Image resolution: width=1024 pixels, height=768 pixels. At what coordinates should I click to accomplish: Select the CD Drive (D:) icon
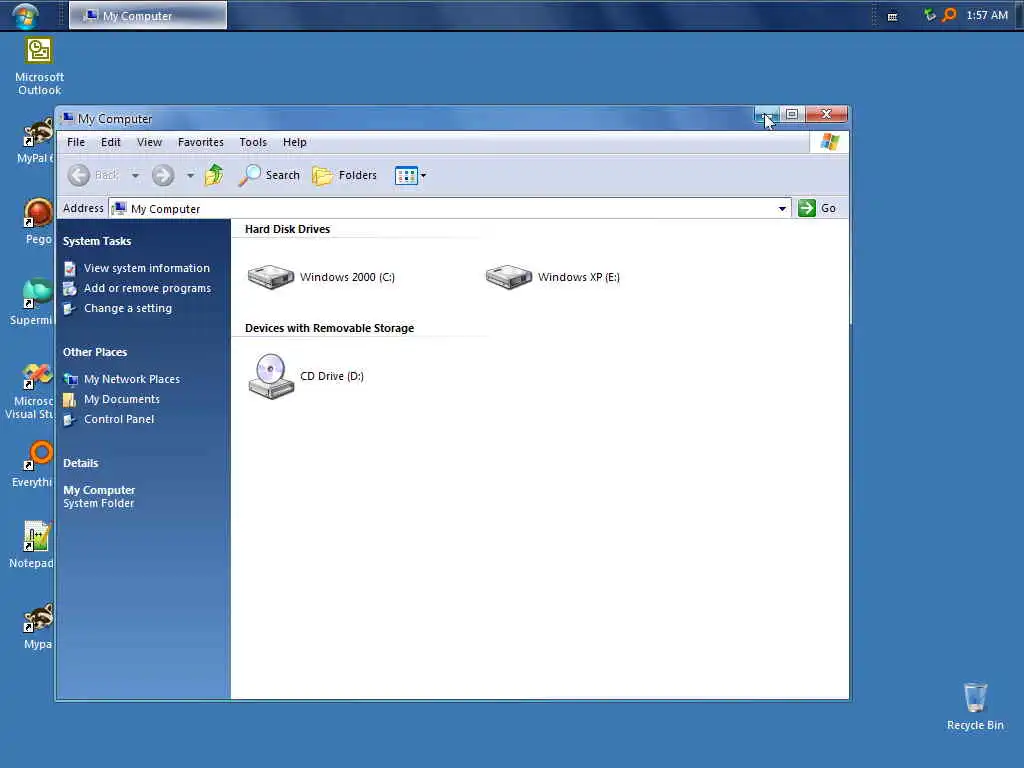(306, 376)
